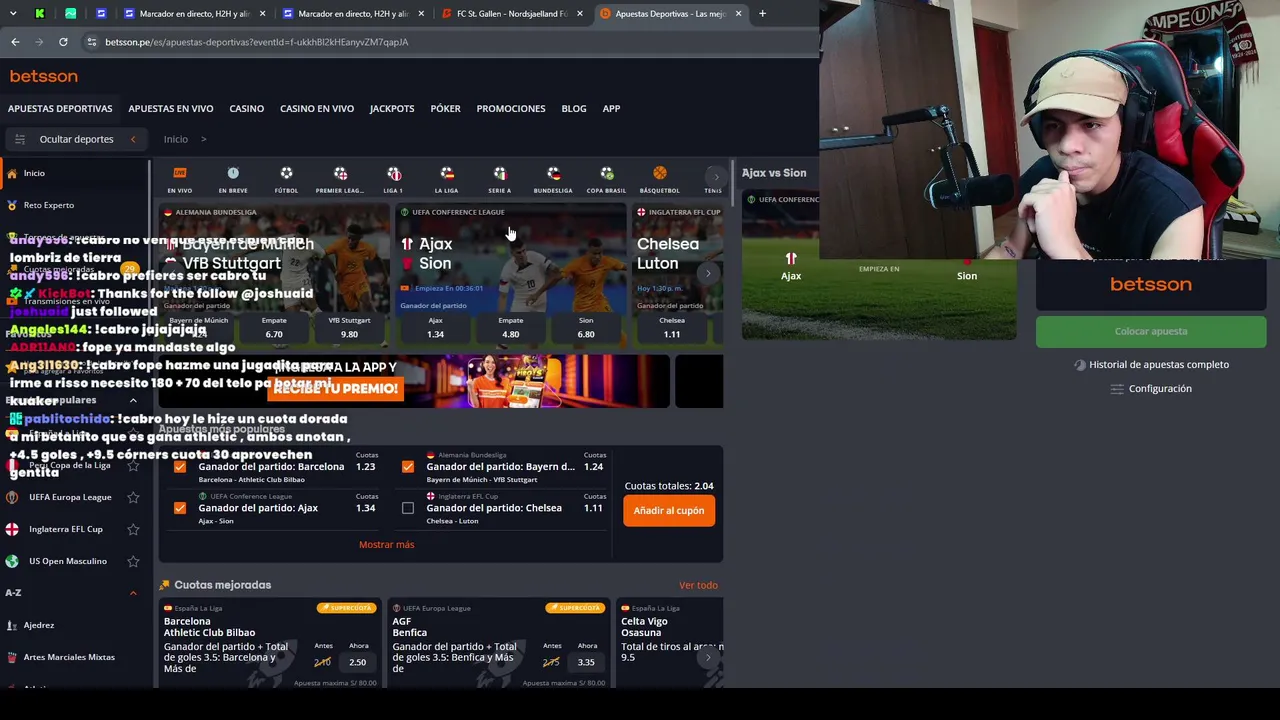The image size is (1280, 720).
Task: Select Ajax odds 1.34 in featured match
Action: (x=435, y=328)
